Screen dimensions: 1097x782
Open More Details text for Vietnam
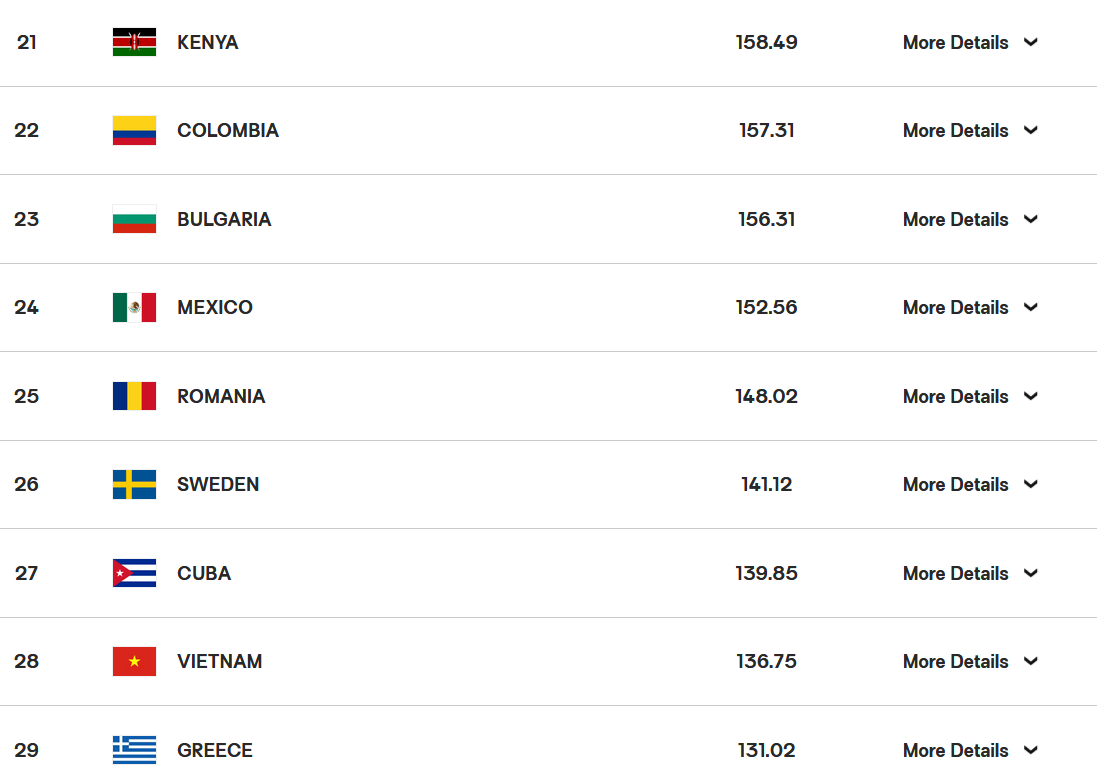[x=956, y=661]
